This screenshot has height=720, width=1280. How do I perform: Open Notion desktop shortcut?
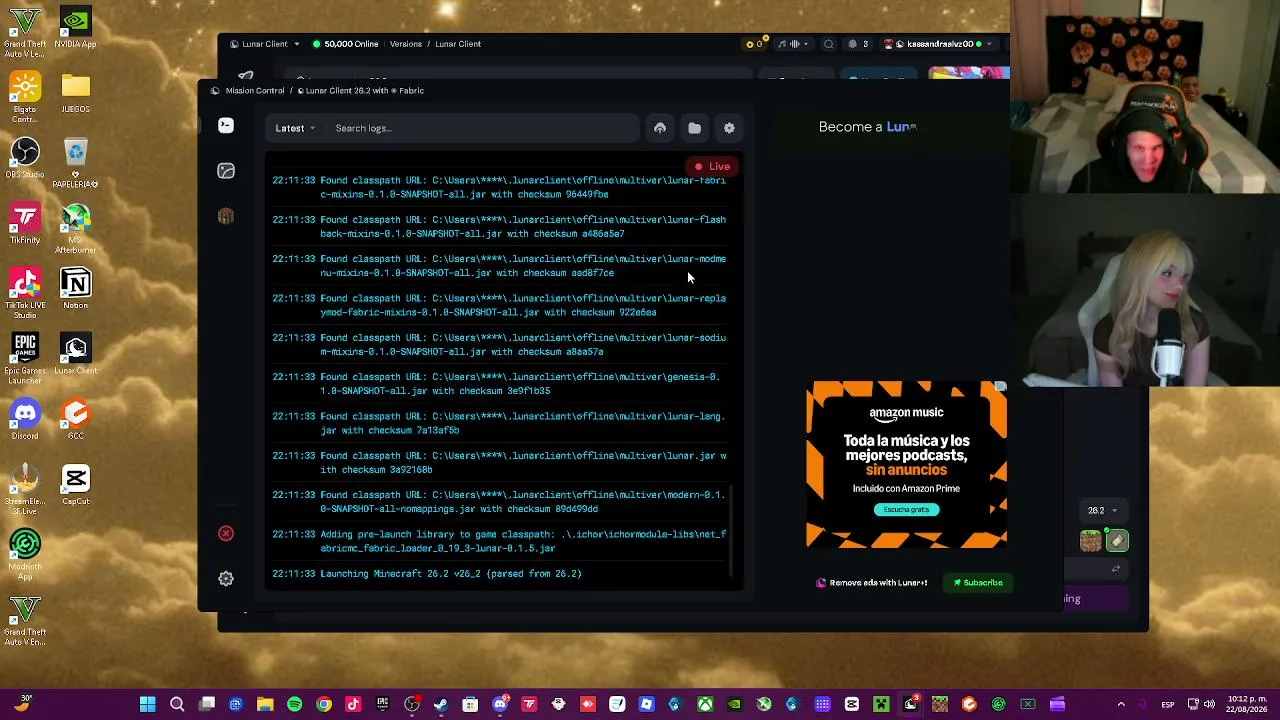coord(76,288)
